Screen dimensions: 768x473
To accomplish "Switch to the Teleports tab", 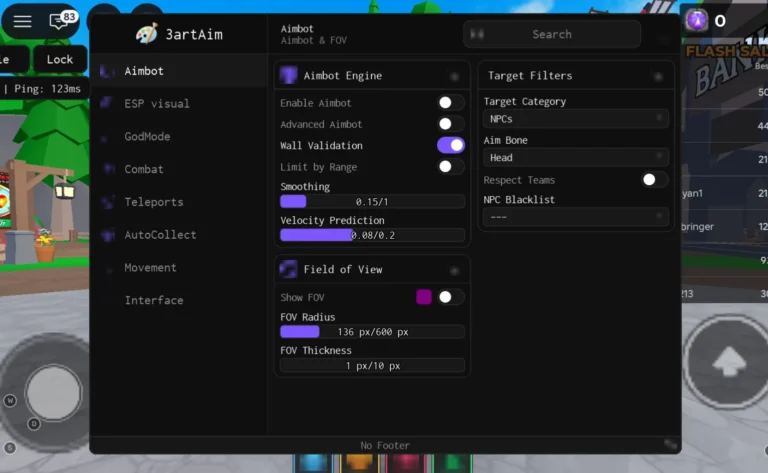I will tap(179, 202).
